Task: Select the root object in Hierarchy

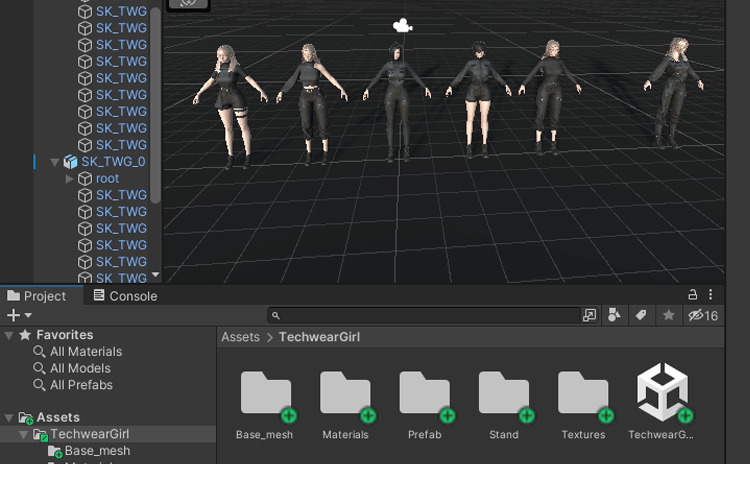Action: click(x=108, y=178)
